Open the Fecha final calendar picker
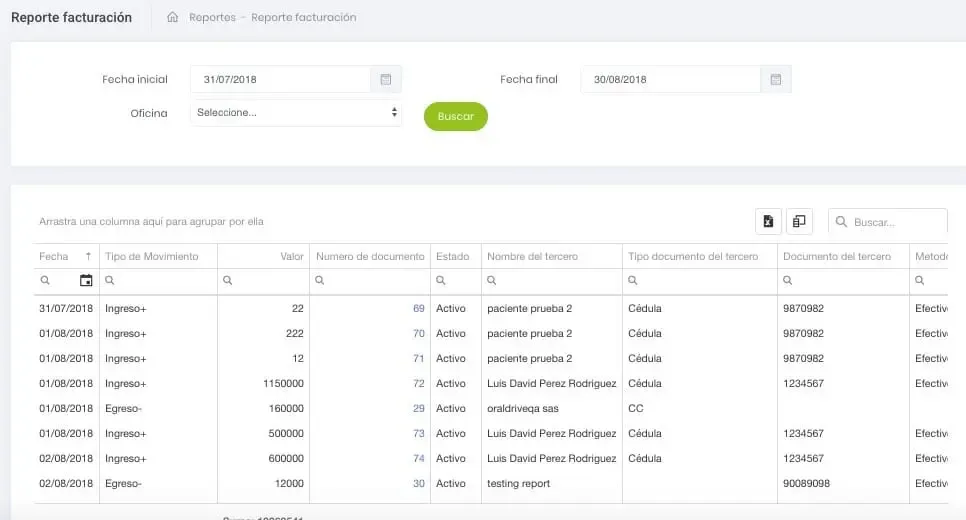The image size is (966, 520). coord(776,80)
